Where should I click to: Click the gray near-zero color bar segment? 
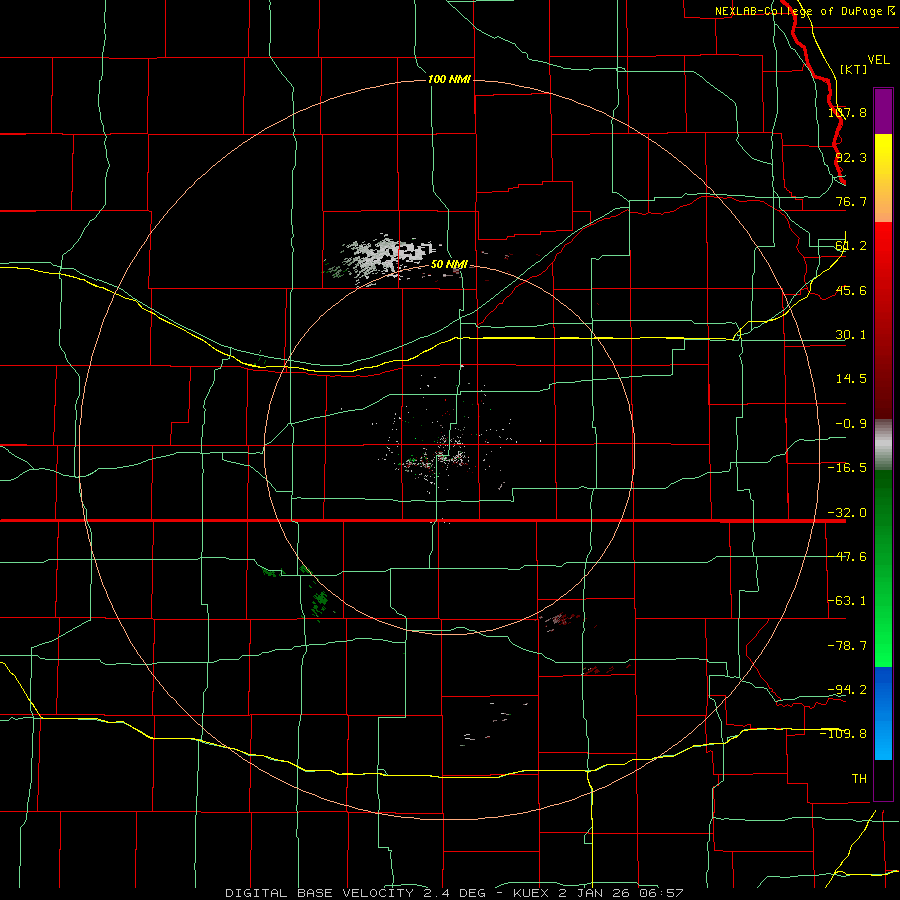[x=883, y=445]
